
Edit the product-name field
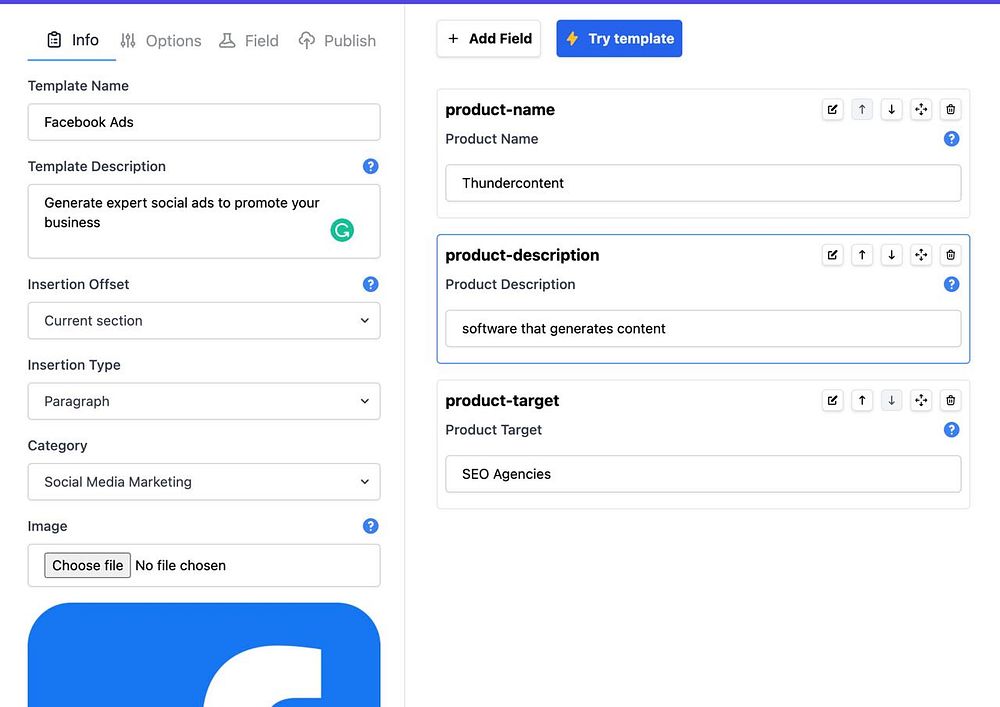832,110
